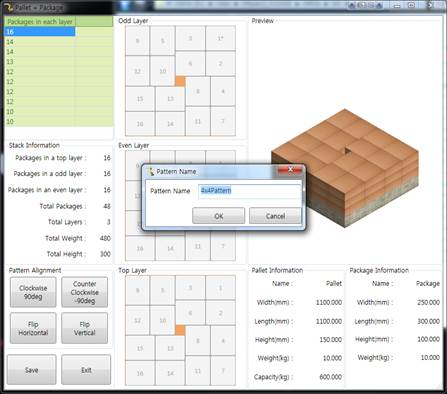Rotate pattern Counter Clockwise -90deg
Screen dimensions: 447x394
point(85,292)
